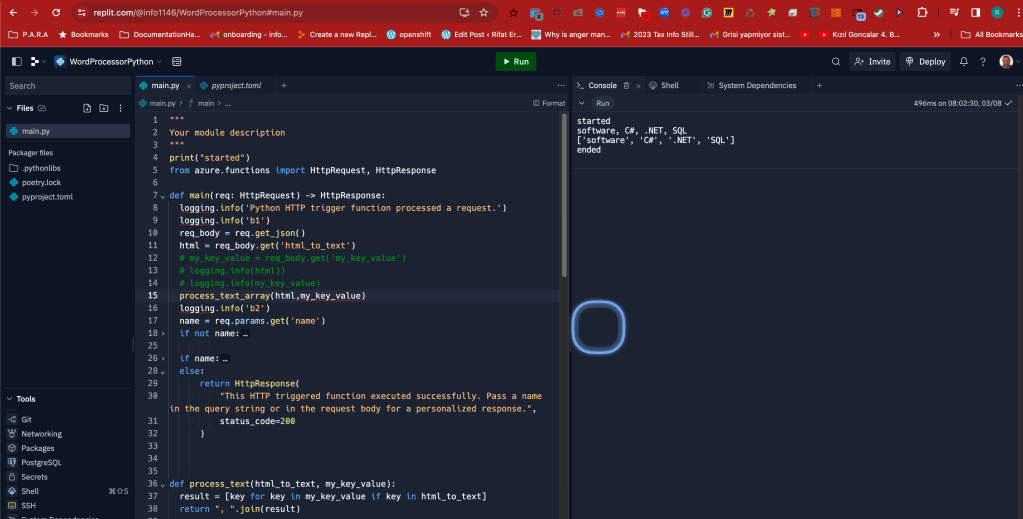Click the green Run button
Viewport: 1023px width, 519px height.
coord(515,61)
